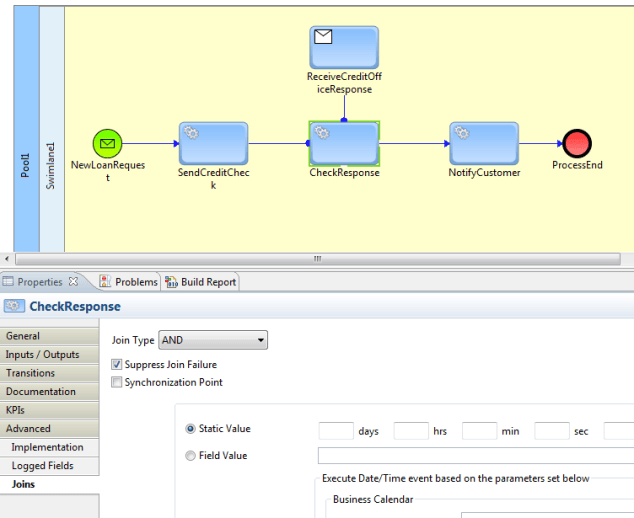The width and height of the screenshot is (634, 518).
Task: Collapse the Advanced section
Action: [49, 429]
